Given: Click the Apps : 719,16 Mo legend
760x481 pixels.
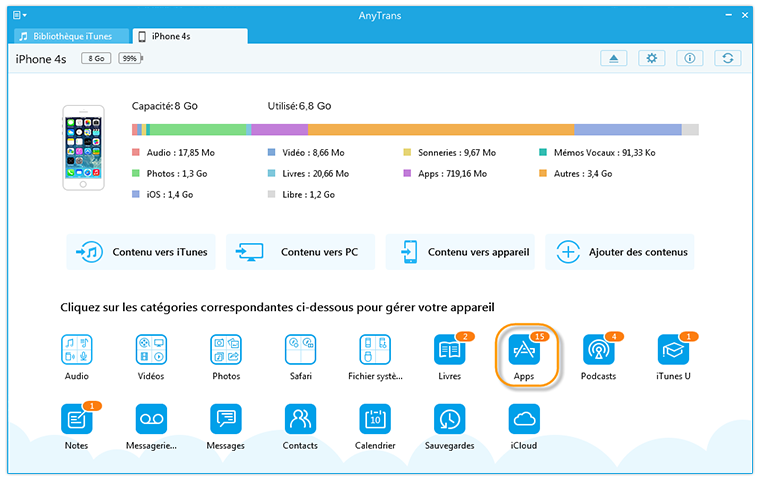Looking at the screenshot, I should [445, 174].
